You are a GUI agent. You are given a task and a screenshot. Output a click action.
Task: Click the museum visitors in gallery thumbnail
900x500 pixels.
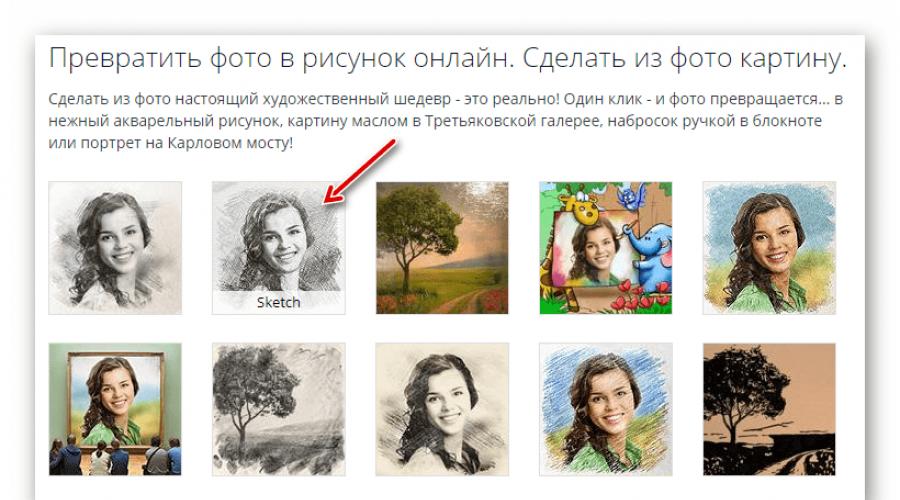tap(115, 456)
